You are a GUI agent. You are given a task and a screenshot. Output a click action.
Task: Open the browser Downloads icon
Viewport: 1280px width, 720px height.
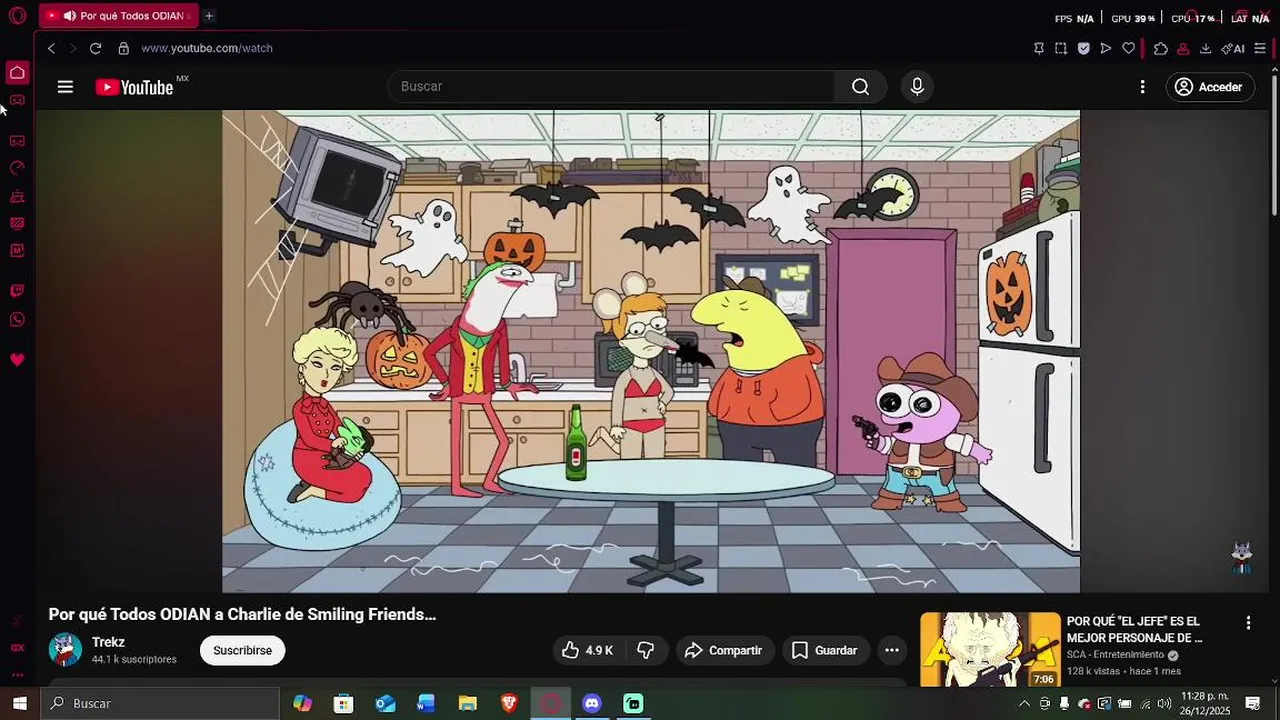(1205, 48)
